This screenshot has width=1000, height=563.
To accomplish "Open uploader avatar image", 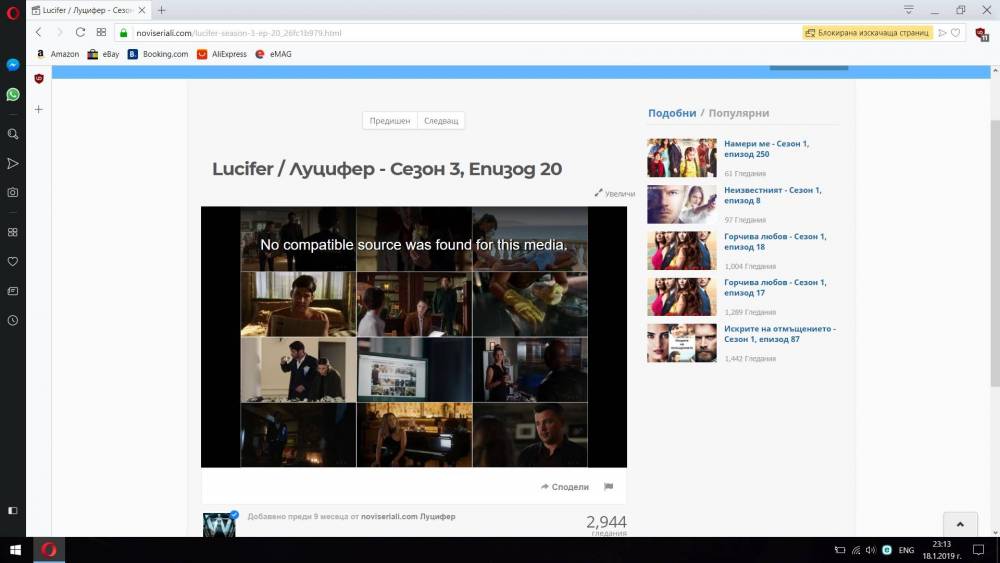I will [x=219, y=524].
